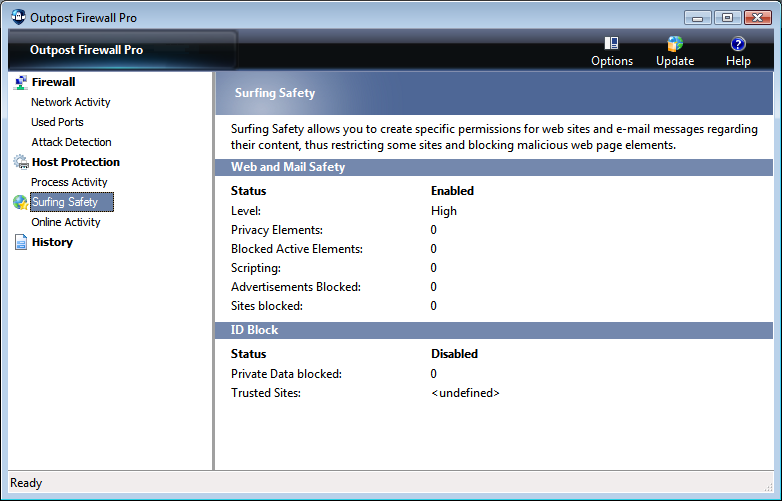Click the Firewall network icon
The height and width of the screenshot is (501, 782).
tap(20, 82)
